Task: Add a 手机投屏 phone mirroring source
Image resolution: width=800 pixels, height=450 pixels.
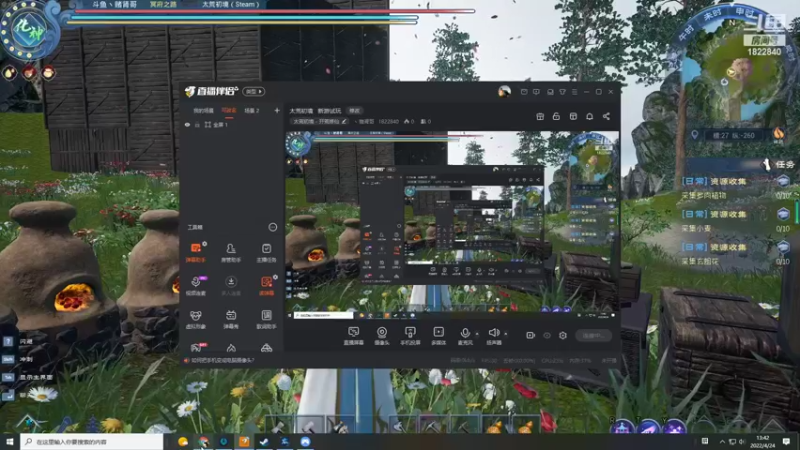Action: pyautogui.click(x=410, y=336)
